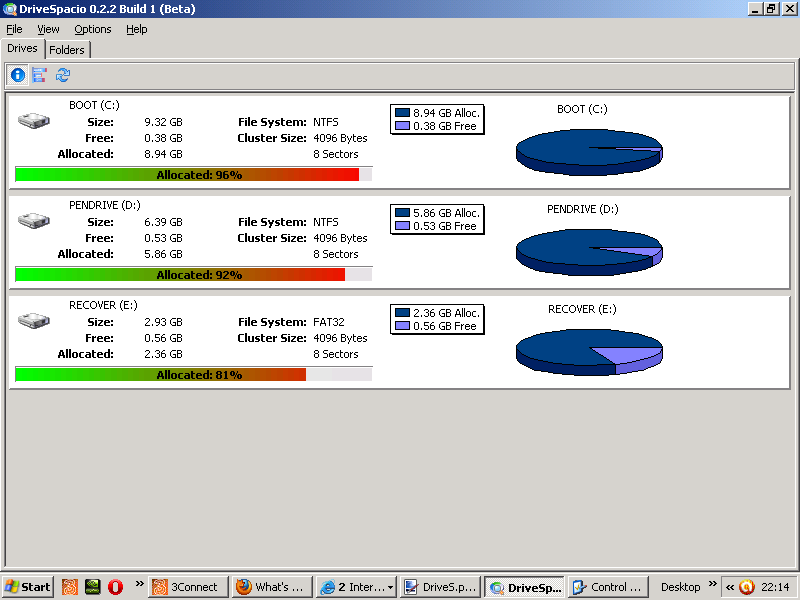Click the 8.94 GB Alloc. legend swatch
This screenshot has width=800, height=600.
(402, 113)
